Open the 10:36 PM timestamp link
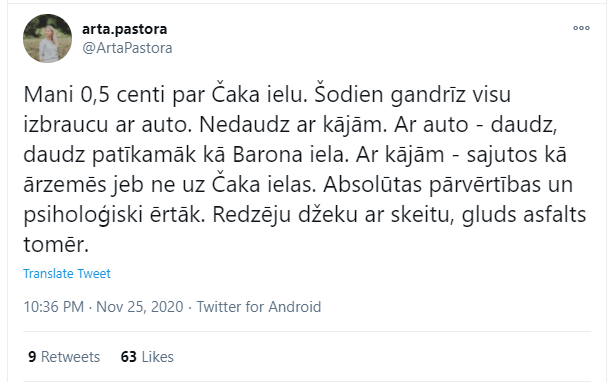The height and width of the screenshot is (382, 613). (x=54, y=307)
